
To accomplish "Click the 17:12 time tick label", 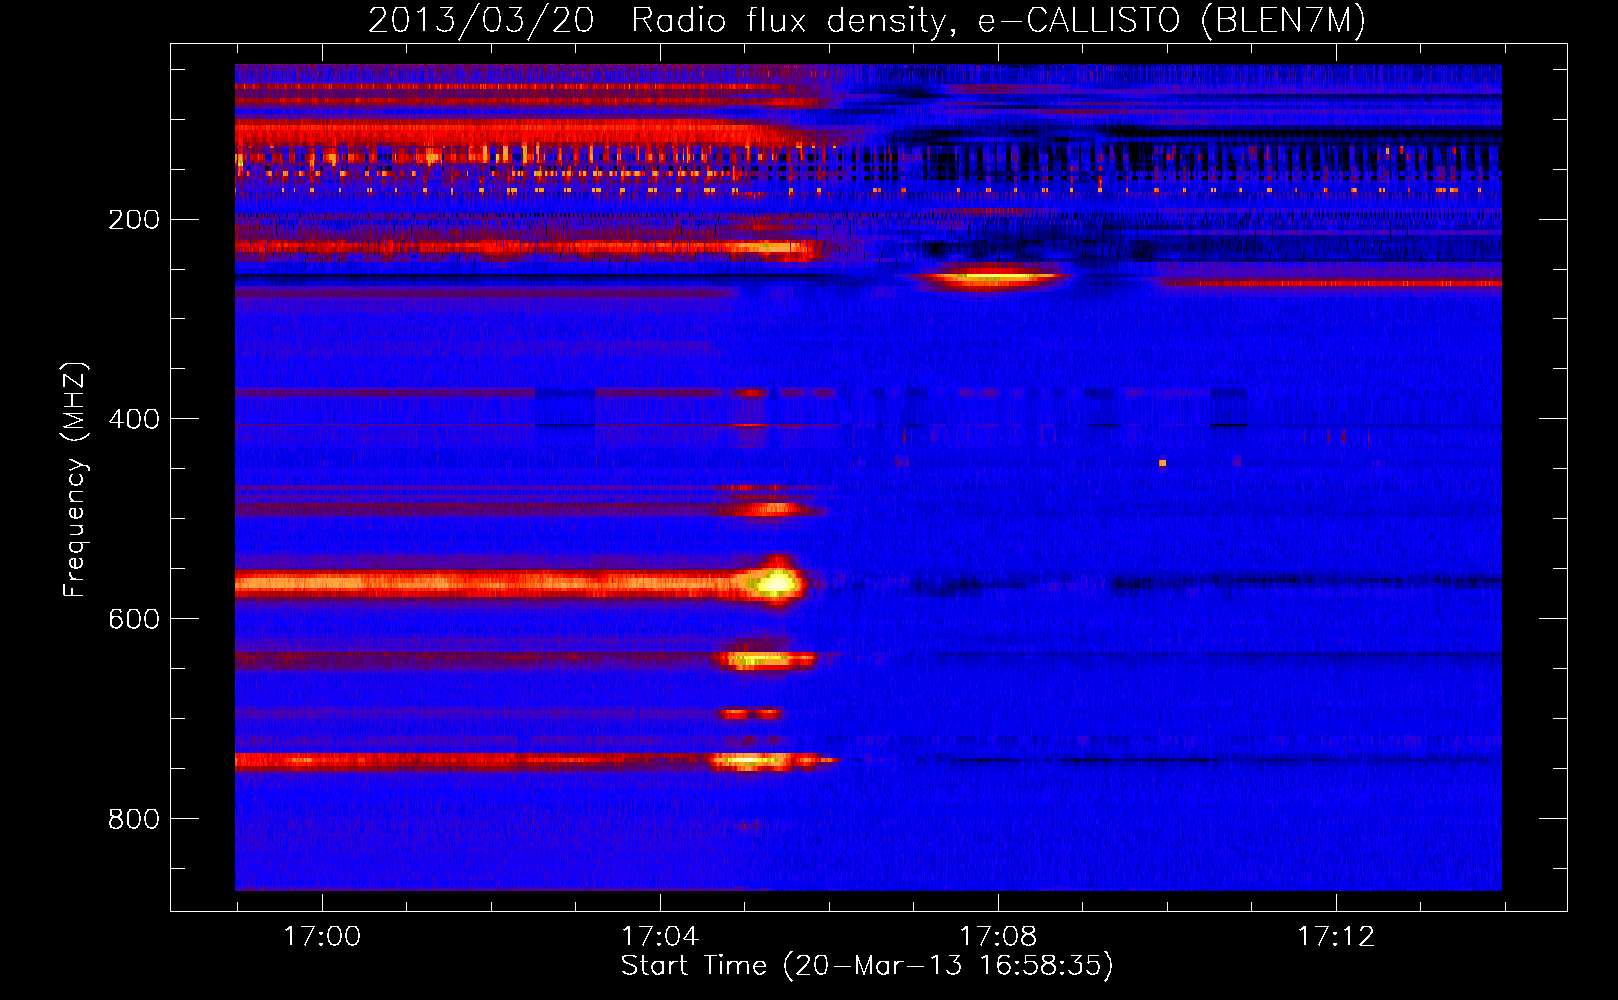I will point(1336,937).
